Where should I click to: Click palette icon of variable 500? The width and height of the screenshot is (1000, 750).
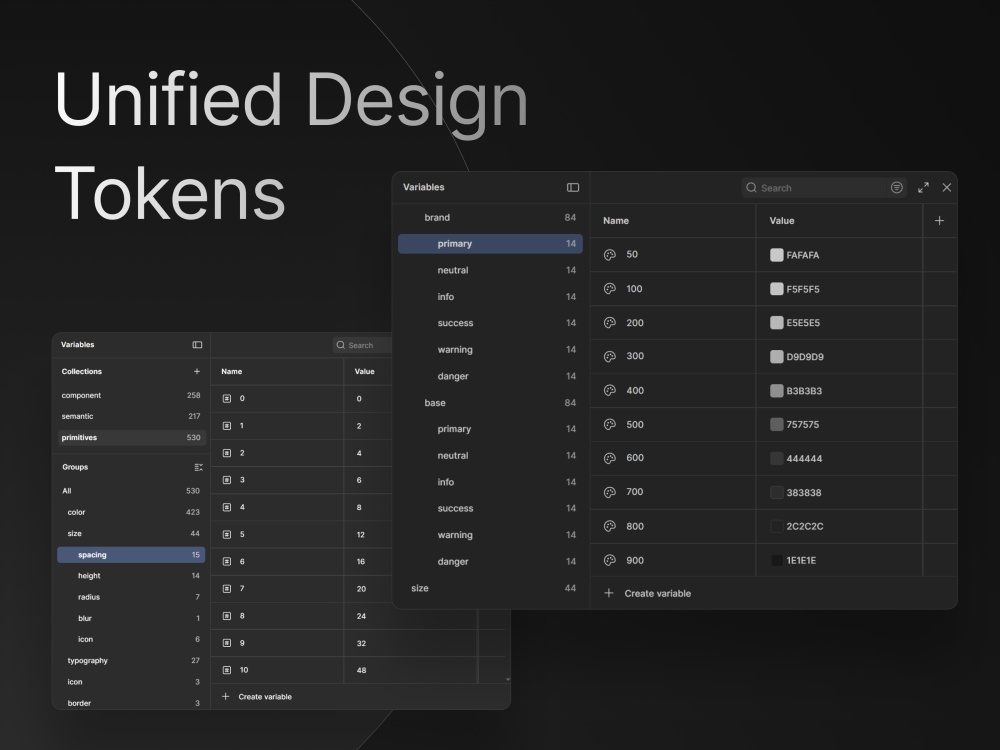click(610, 424)
